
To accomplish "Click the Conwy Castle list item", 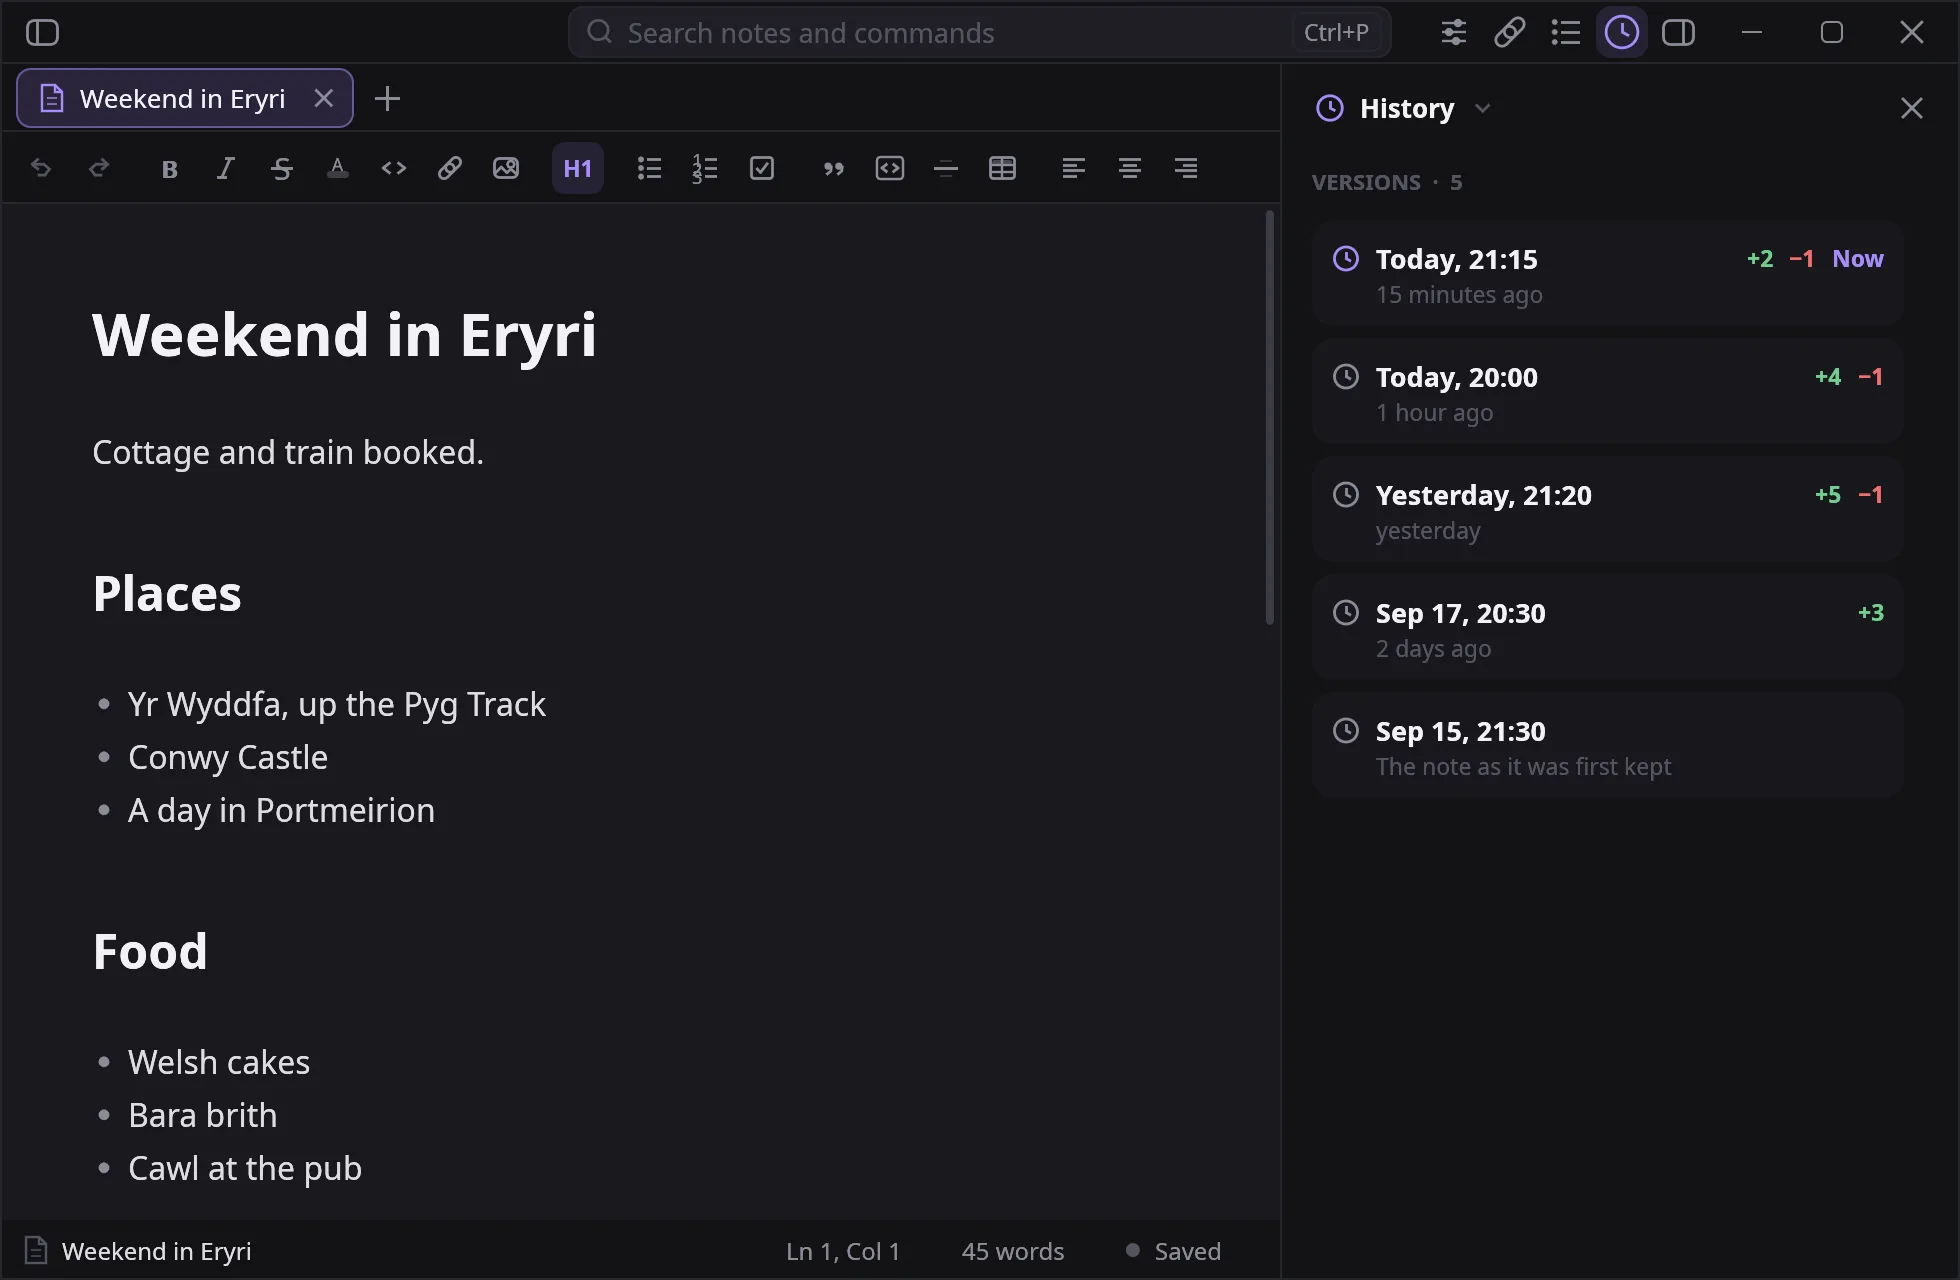I will 228,757.
